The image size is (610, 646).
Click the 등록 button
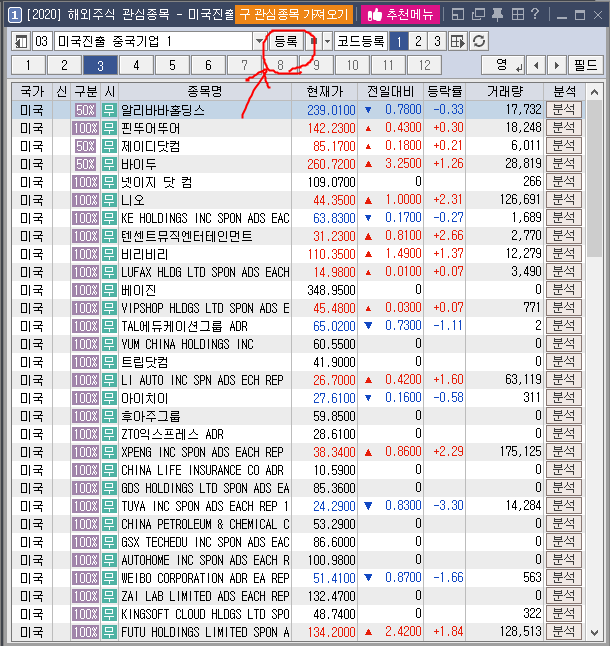[x=286, y=41]
